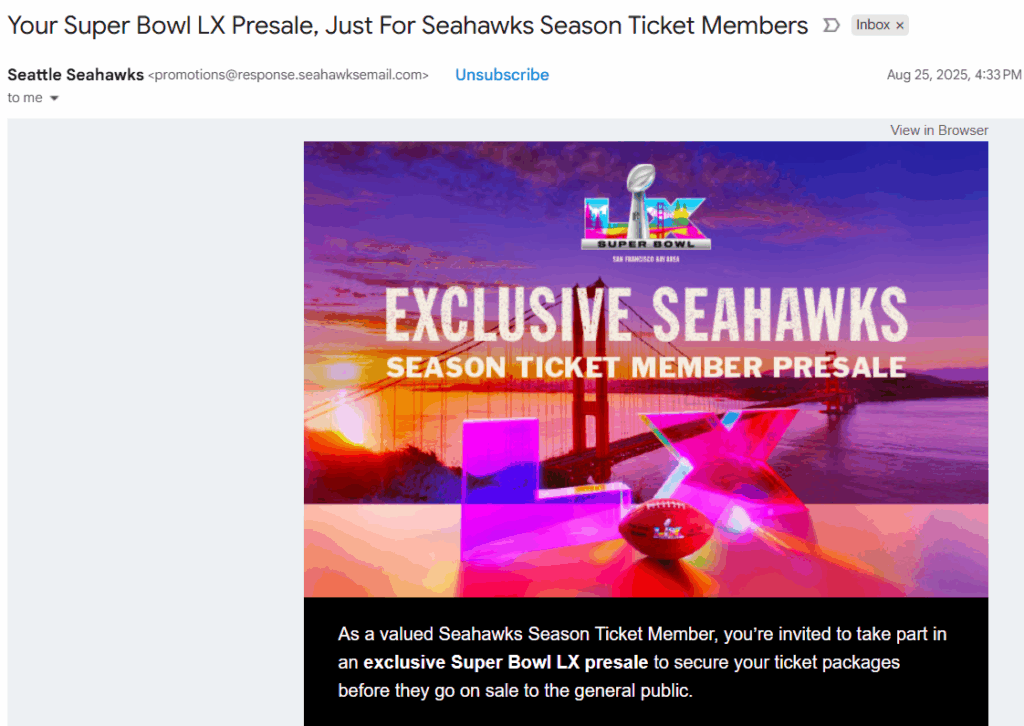The height and width of the screenshot is (726, 1024).
Task: Click the Unsubscribe link
Action: 502,75
